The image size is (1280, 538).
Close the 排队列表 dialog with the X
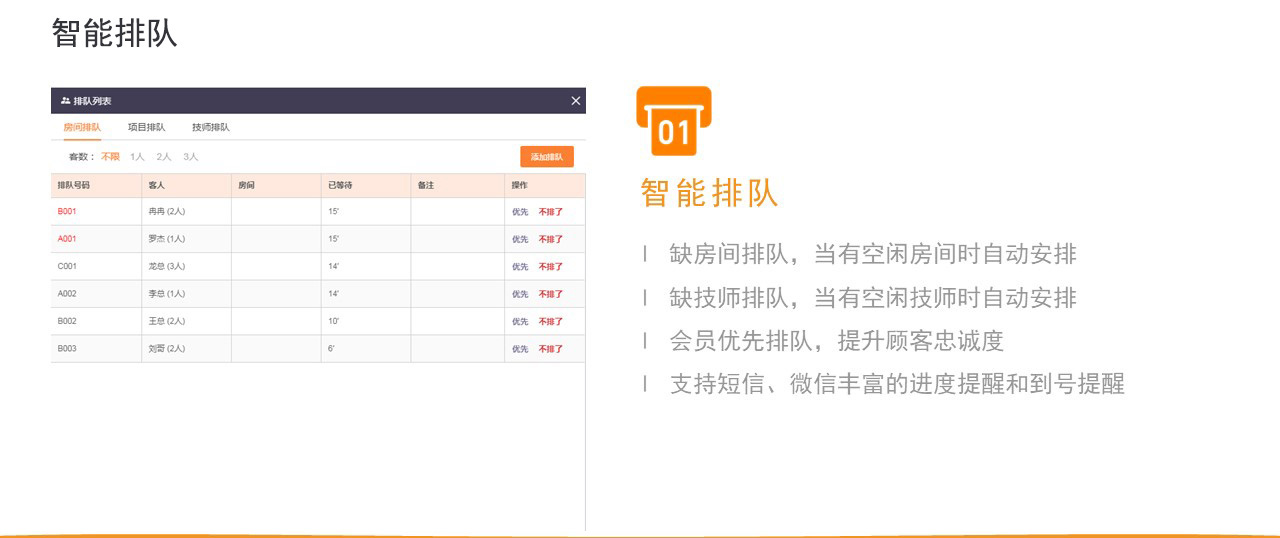tap(576, 101)
